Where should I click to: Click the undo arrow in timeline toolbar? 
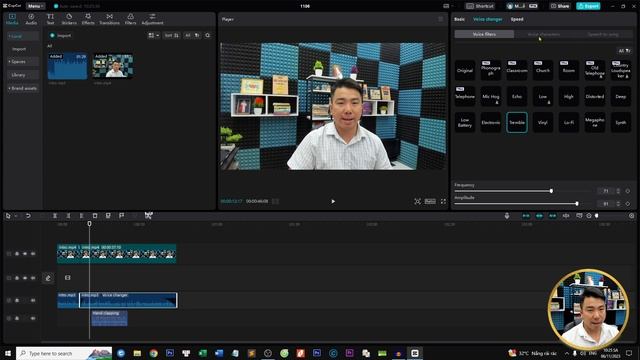[x=28, y=216]
